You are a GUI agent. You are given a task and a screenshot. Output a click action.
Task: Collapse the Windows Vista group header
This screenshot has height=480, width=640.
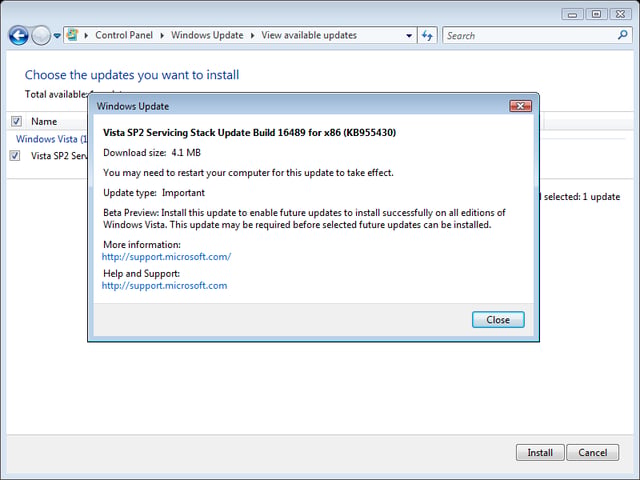click(x=51, y=139)
